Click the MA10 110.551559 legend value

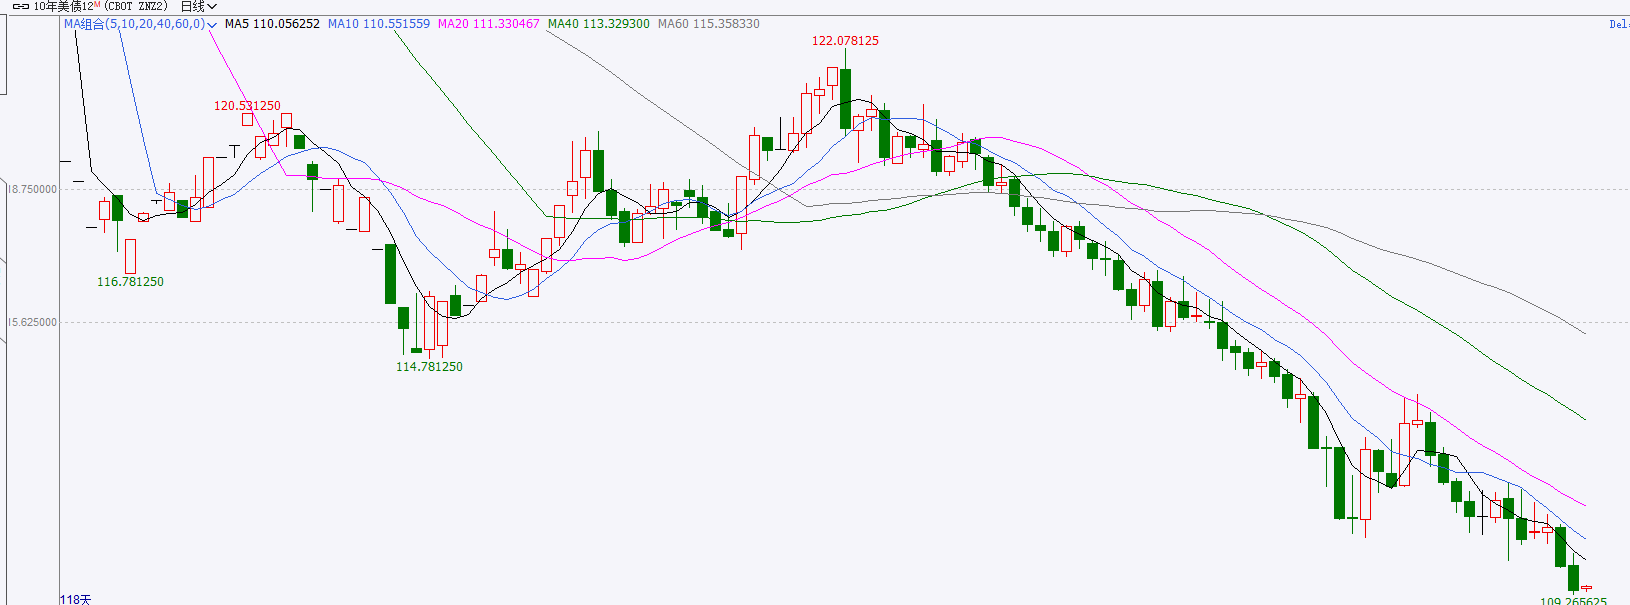379,24
